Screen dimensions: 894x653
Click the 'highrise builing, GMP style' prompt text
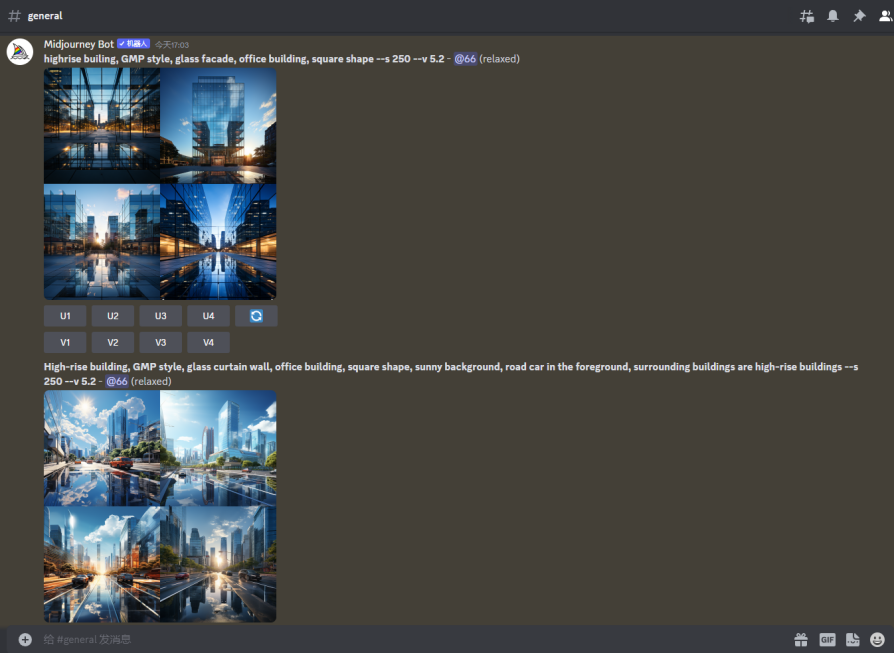244,59
